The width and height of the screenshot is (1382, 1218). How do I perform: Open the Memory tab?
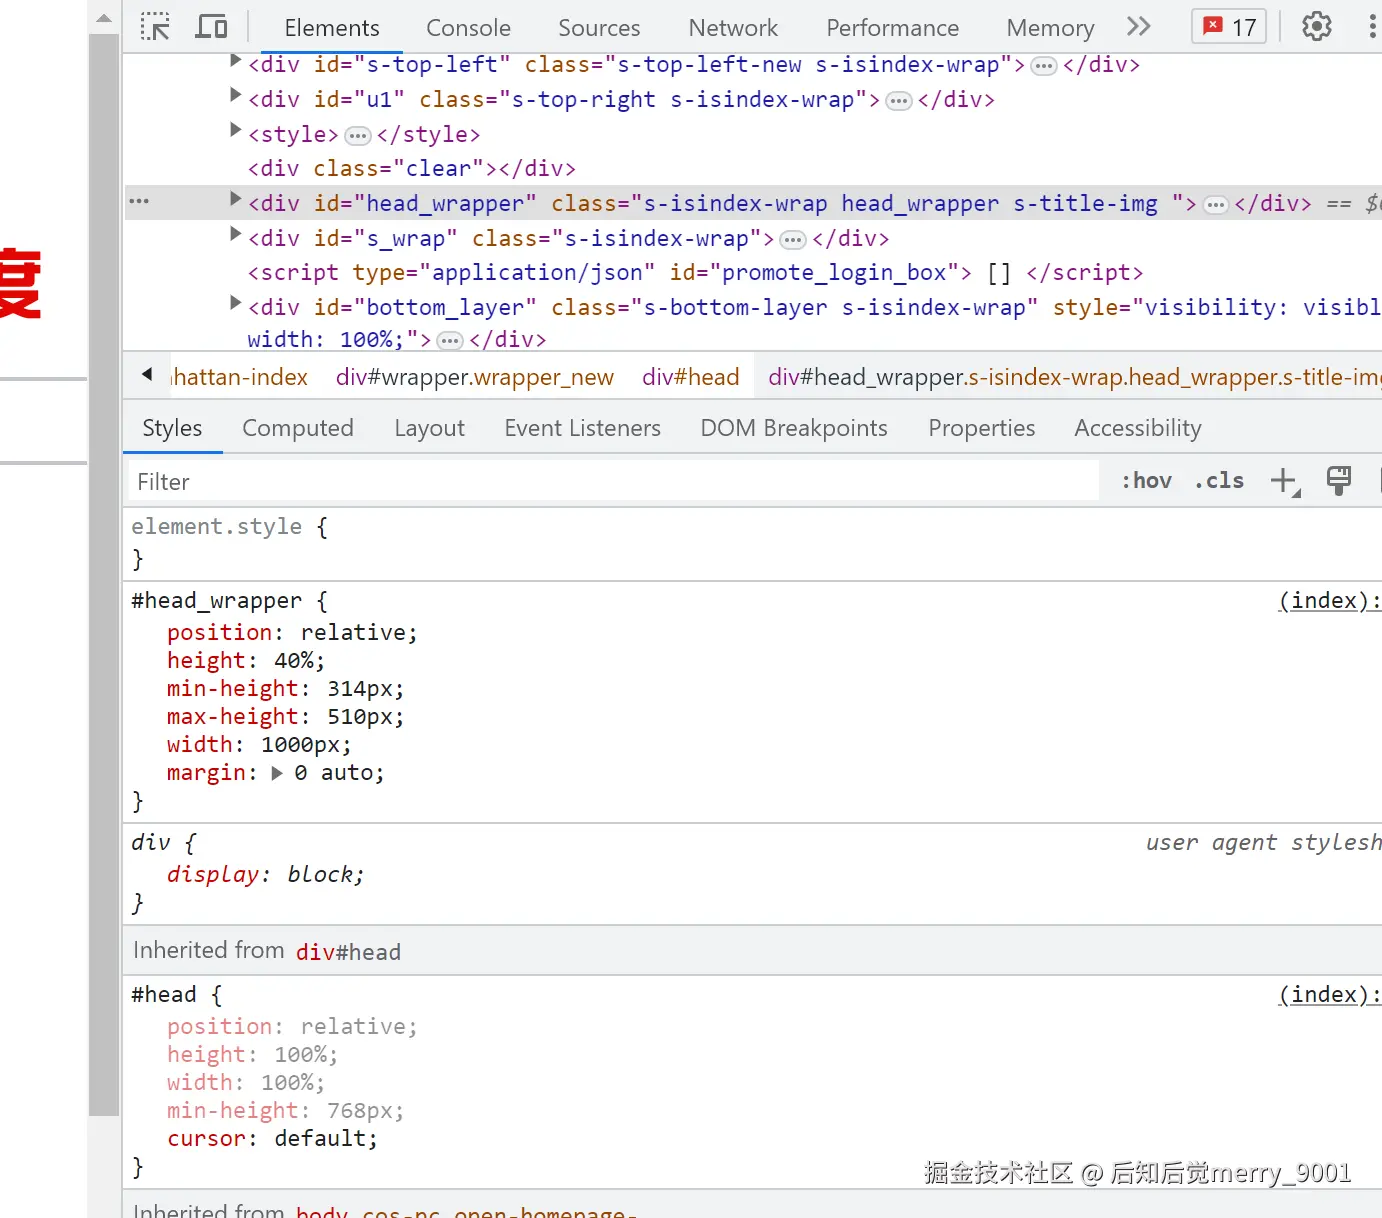pyautogui.click(x=1050, y=28)
